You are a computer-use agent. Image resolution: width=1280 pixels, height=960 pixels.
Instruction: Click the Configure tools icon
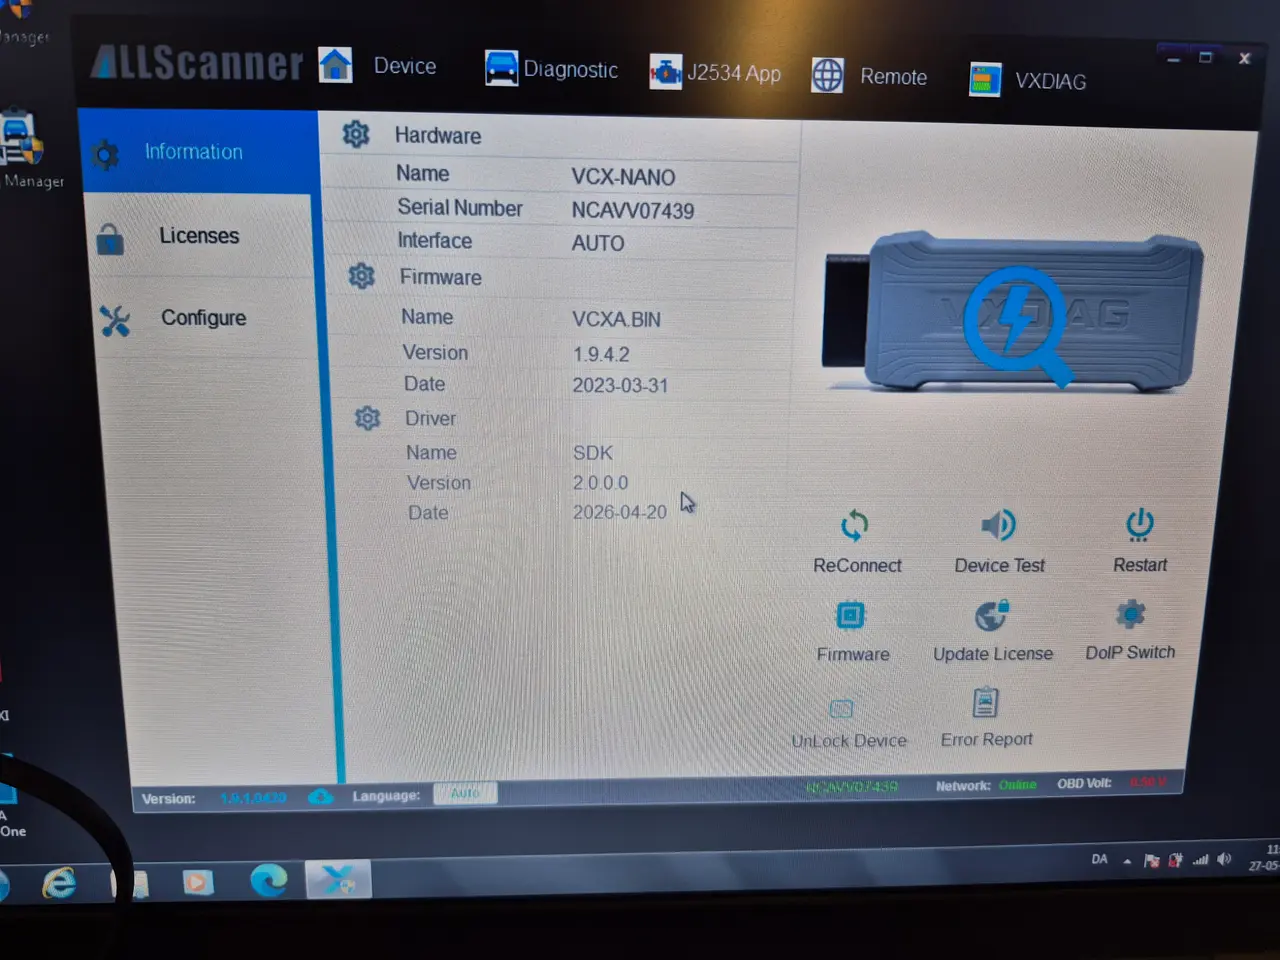(x=115, y=320)
